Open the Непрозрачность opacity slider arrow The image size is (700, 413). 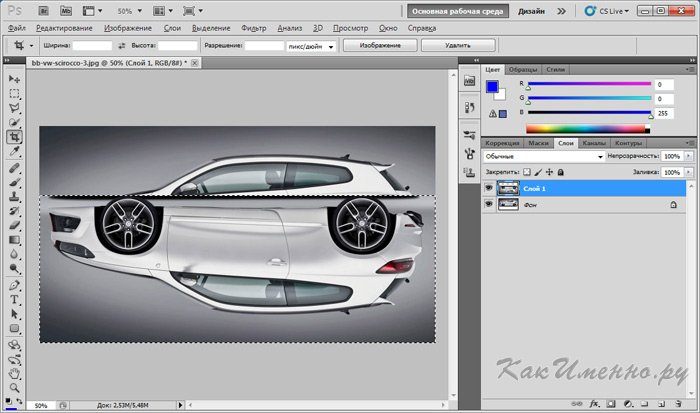pos(689,156)
